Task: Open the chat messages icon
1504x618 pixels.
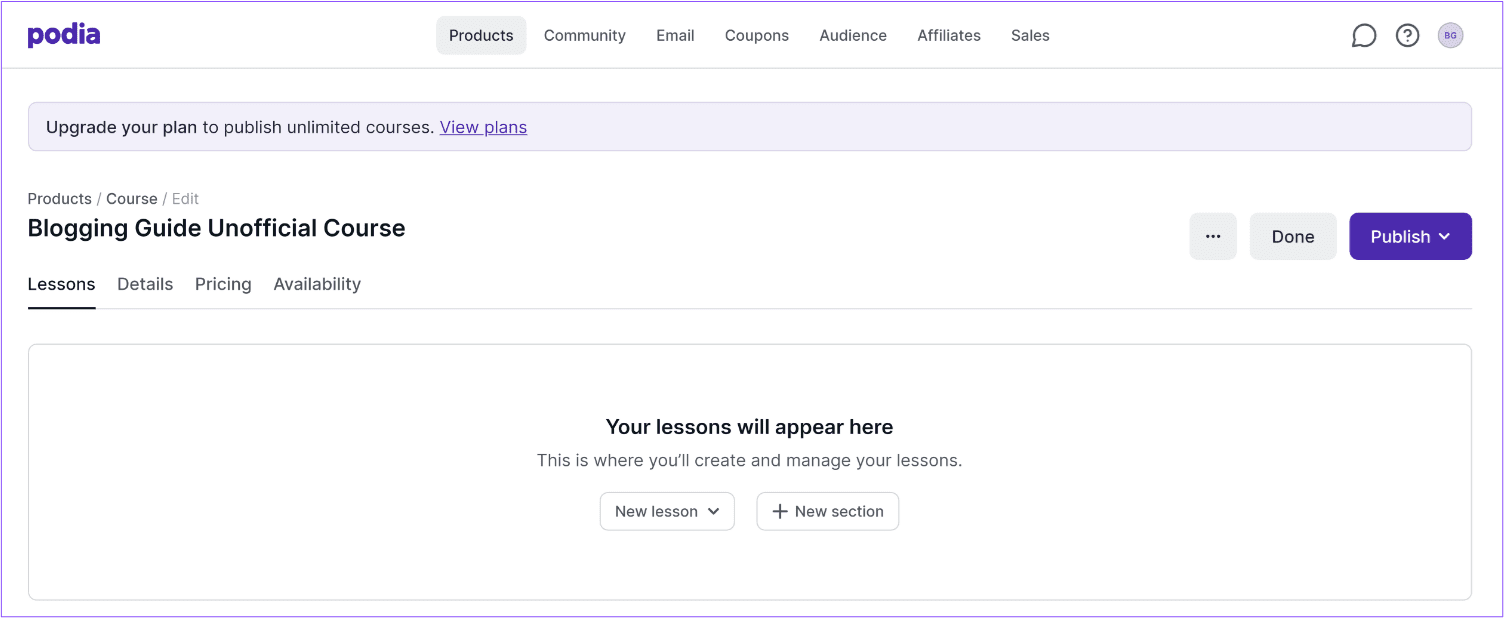Action: pos(1363,36)
